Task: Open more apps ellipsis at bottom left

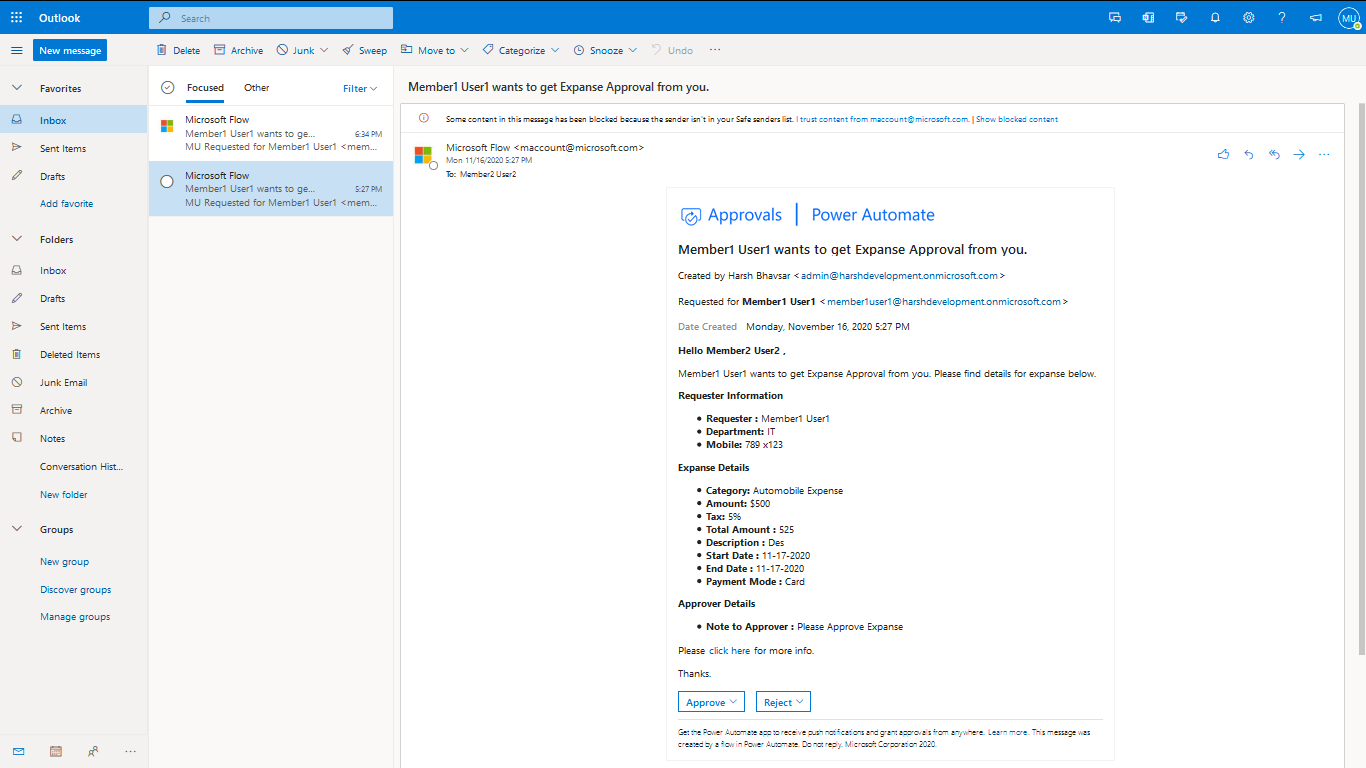Action: (130, 751)
